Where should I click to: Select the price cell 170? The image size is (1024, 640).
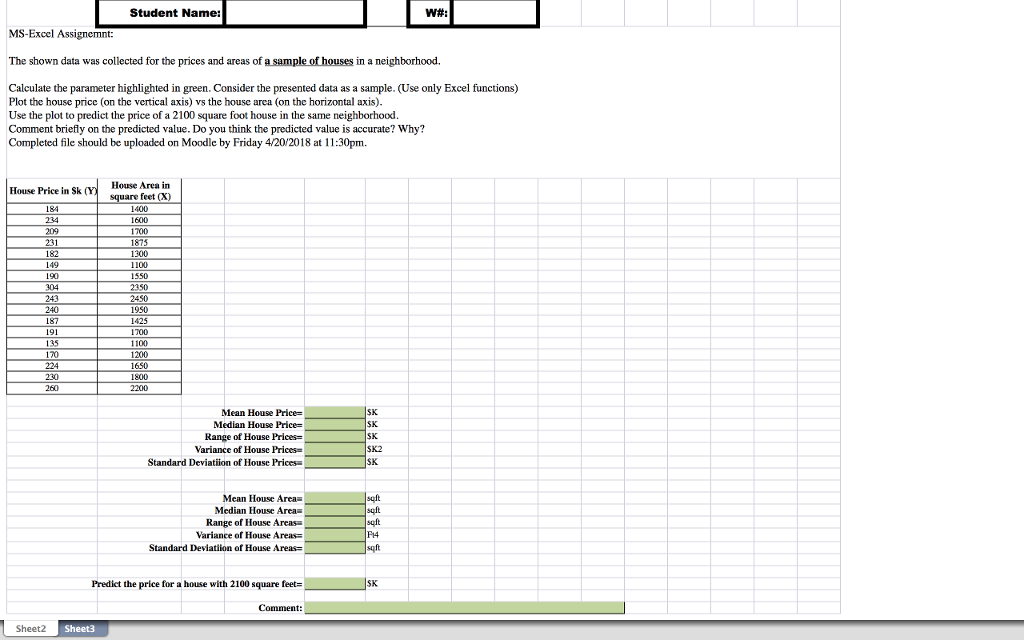click(x=52, y=355)
